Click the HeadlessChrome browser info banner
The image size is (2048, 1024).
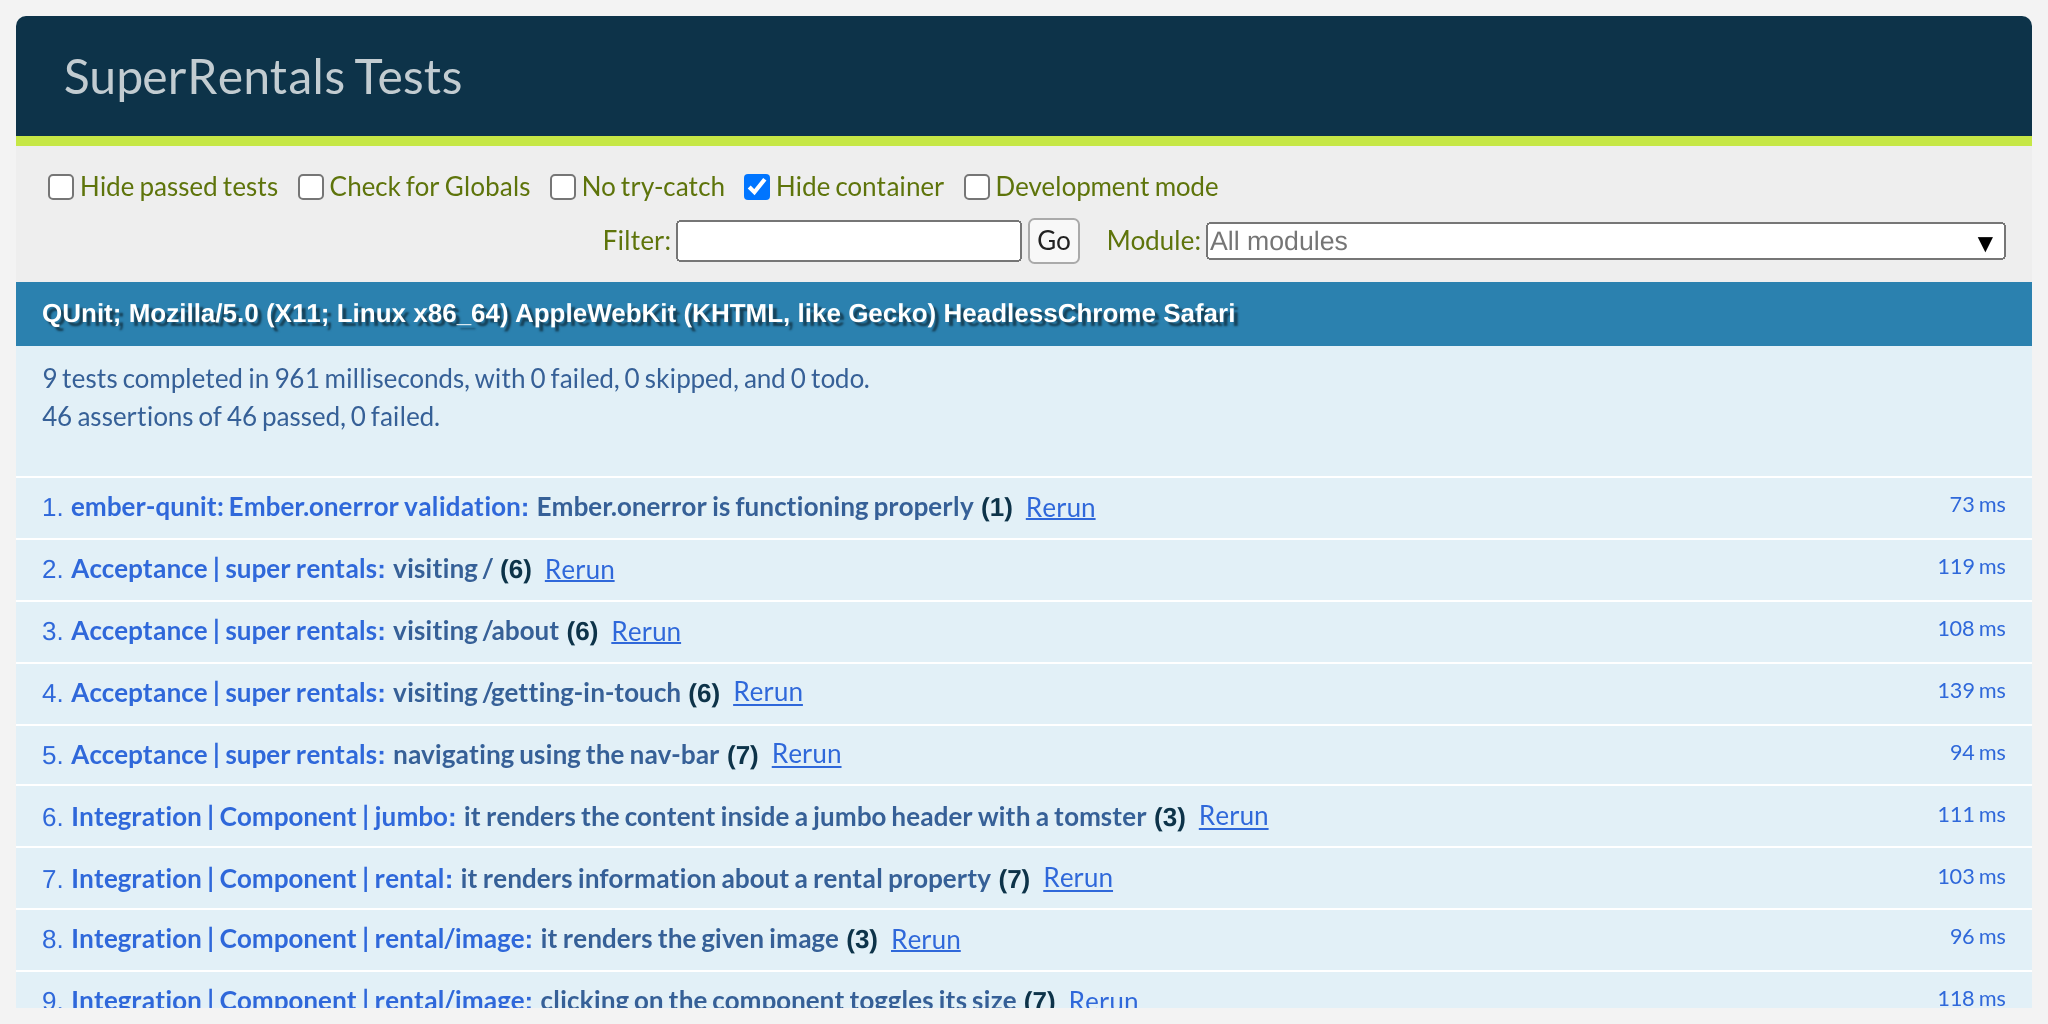[638, 313]
